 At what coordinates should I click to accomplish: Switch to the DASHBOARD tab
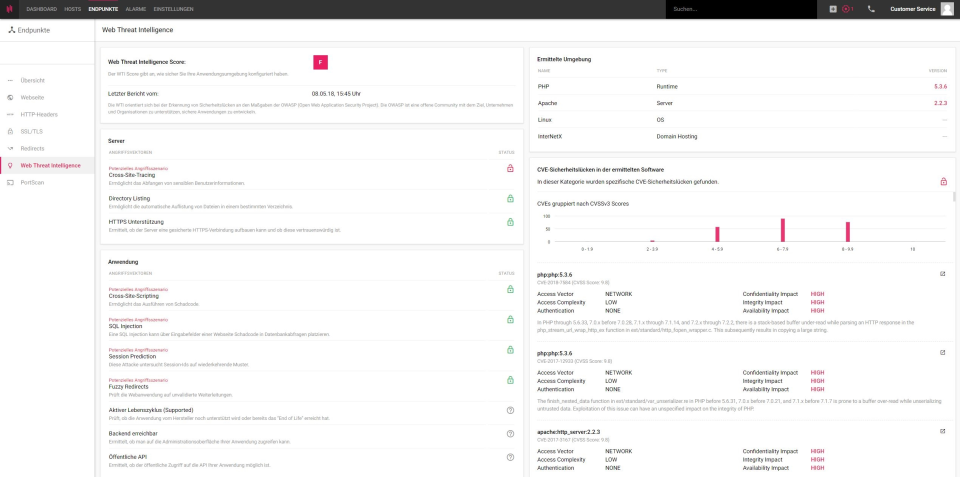pyautogui.click(x=42, y=9)
